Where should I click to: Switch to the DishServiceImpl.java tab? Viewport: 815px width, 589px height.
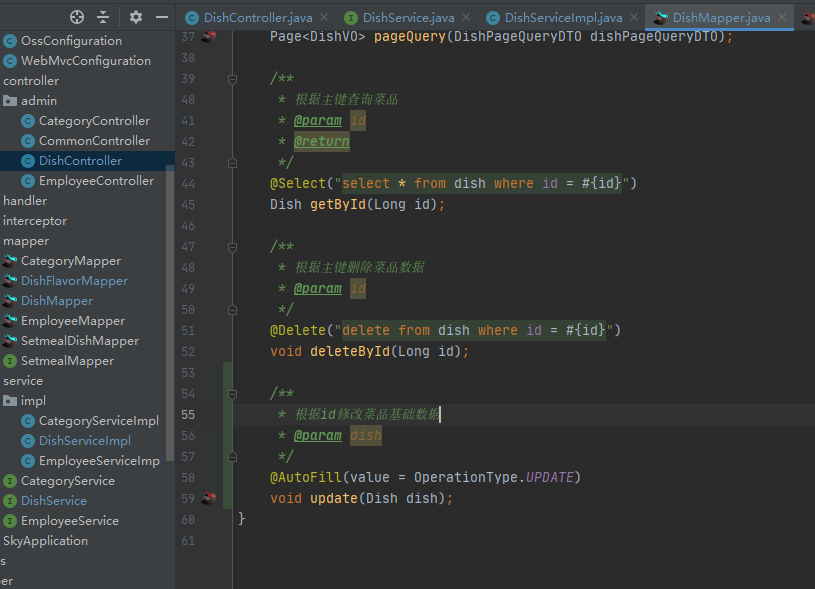coord(563,18)
